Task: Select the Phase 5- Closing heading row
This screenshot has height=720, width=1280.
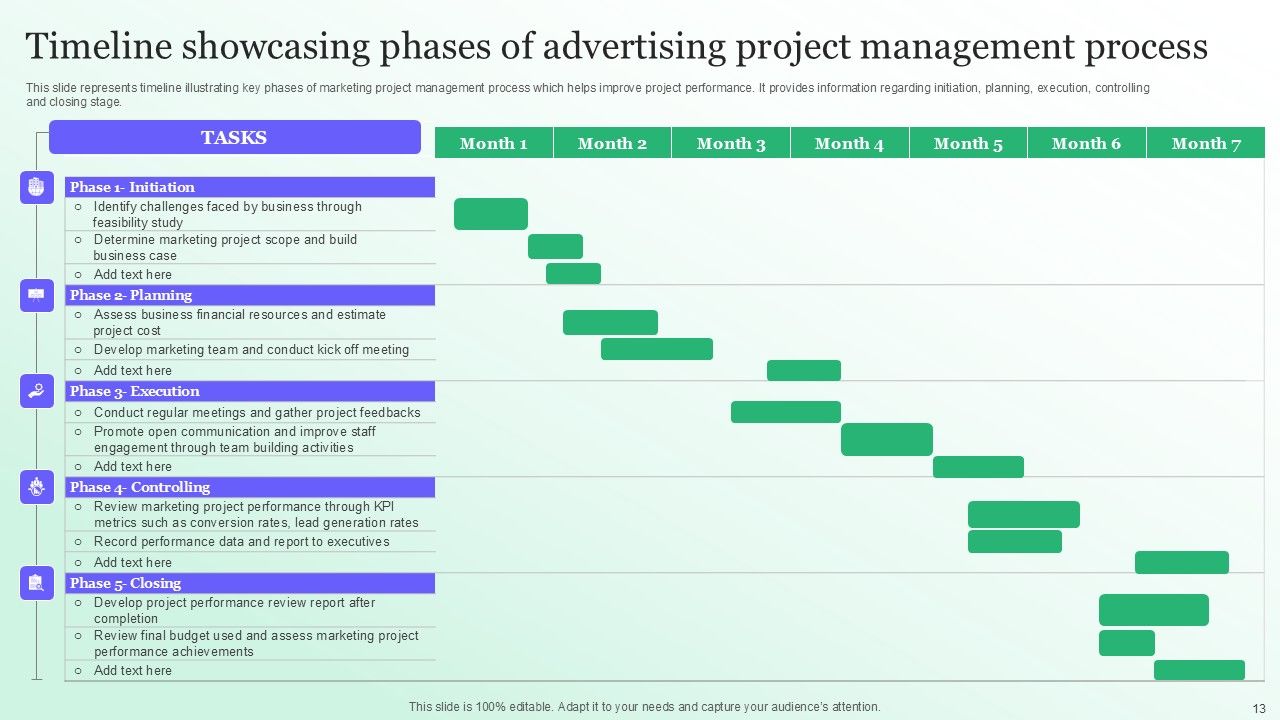Action: click(x=250, y=583)
